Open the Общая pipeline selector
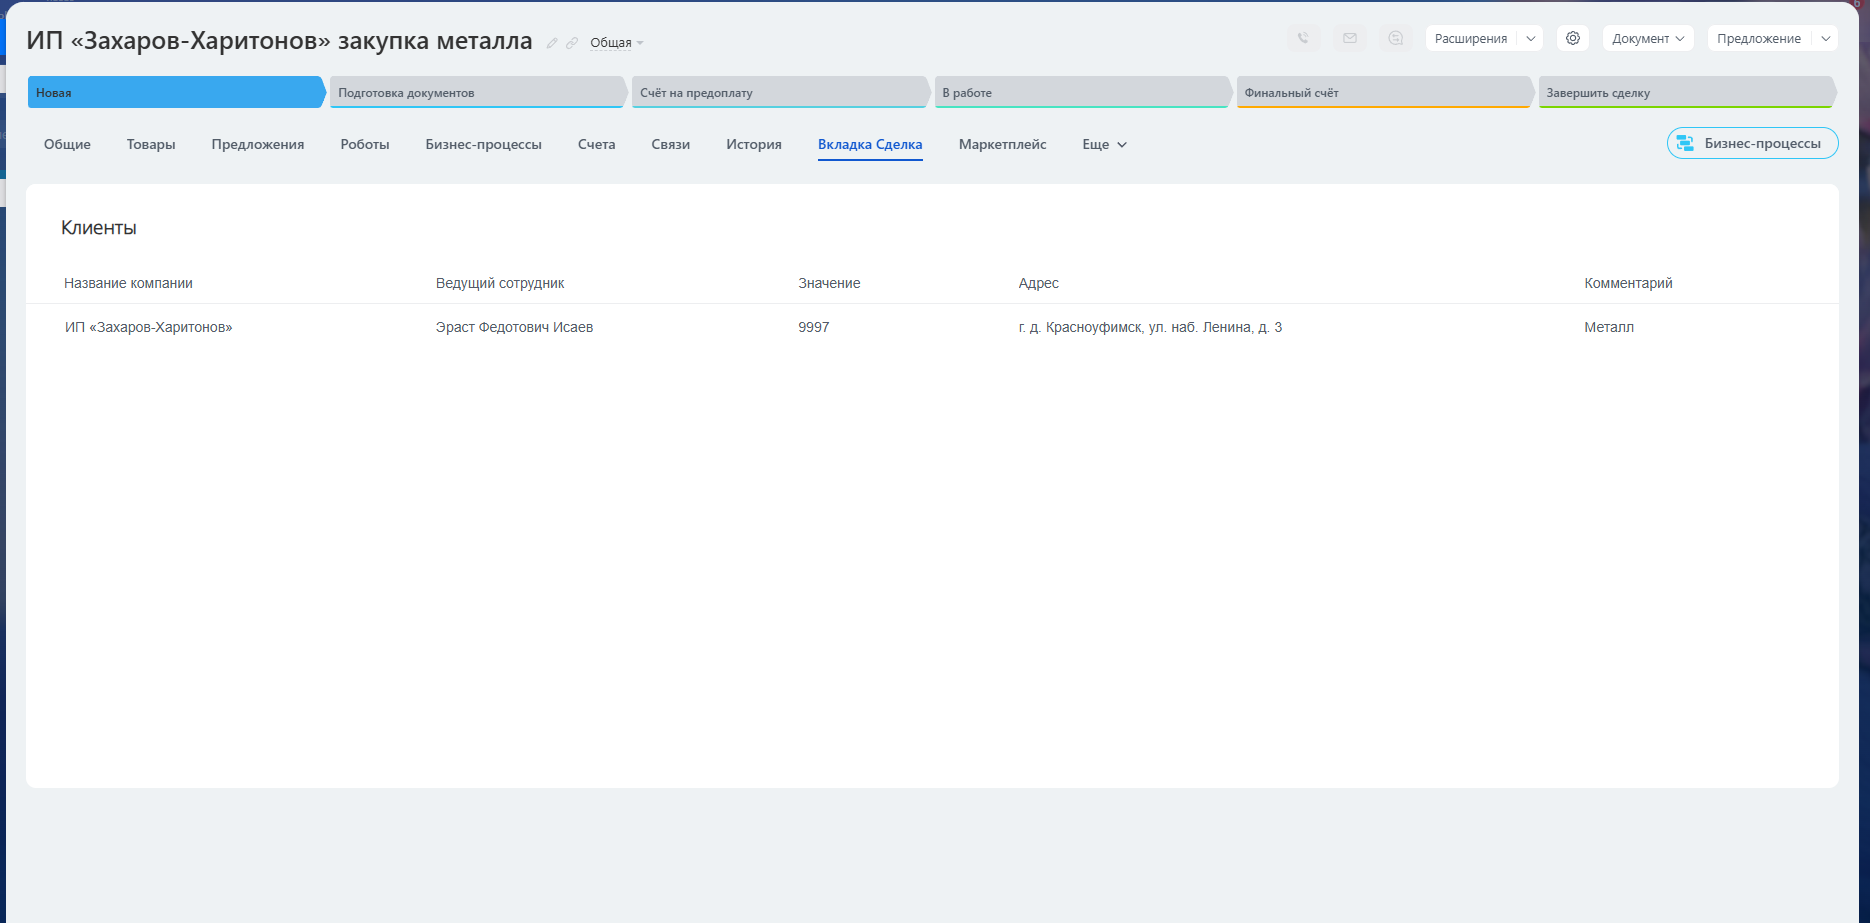This screenshot has width=1870, height=923. point(616,43)
